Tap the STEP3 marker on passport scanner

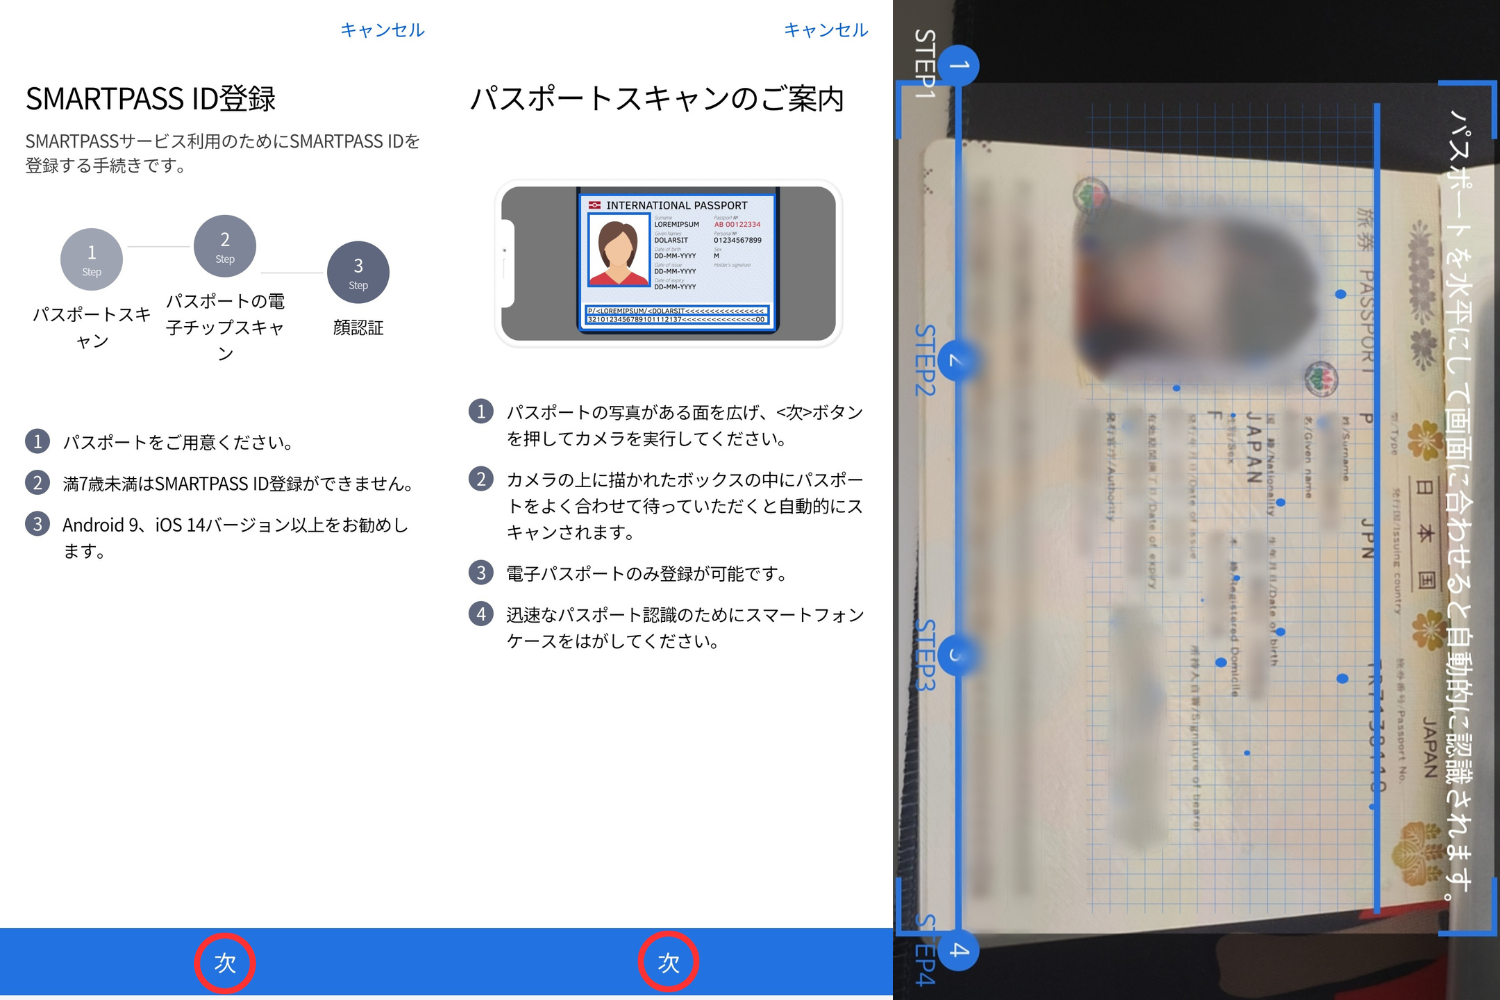point(957,655)
